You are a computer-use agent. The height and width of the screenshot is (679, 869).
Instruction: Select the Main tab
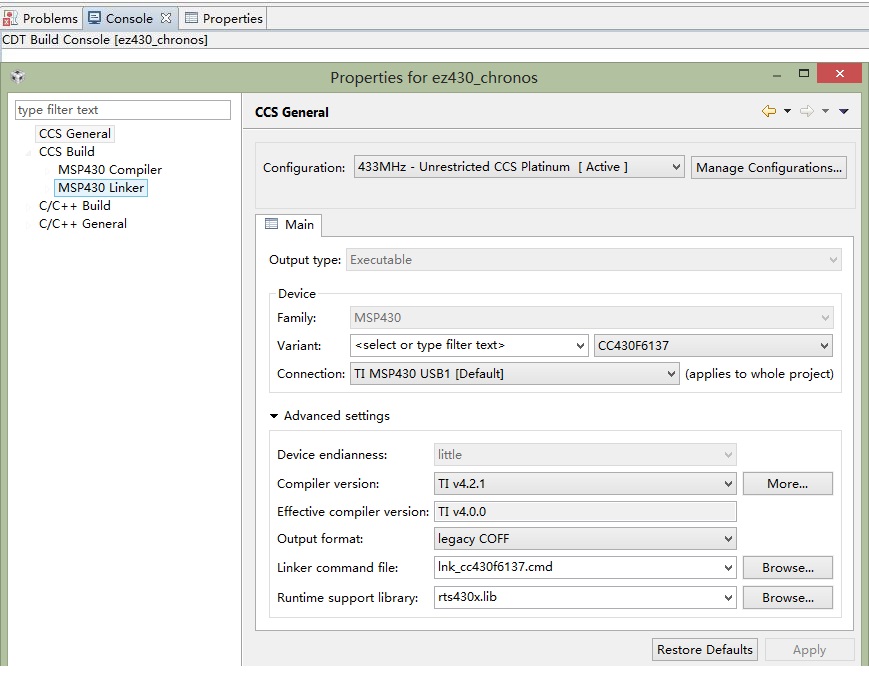coord(289,225)
